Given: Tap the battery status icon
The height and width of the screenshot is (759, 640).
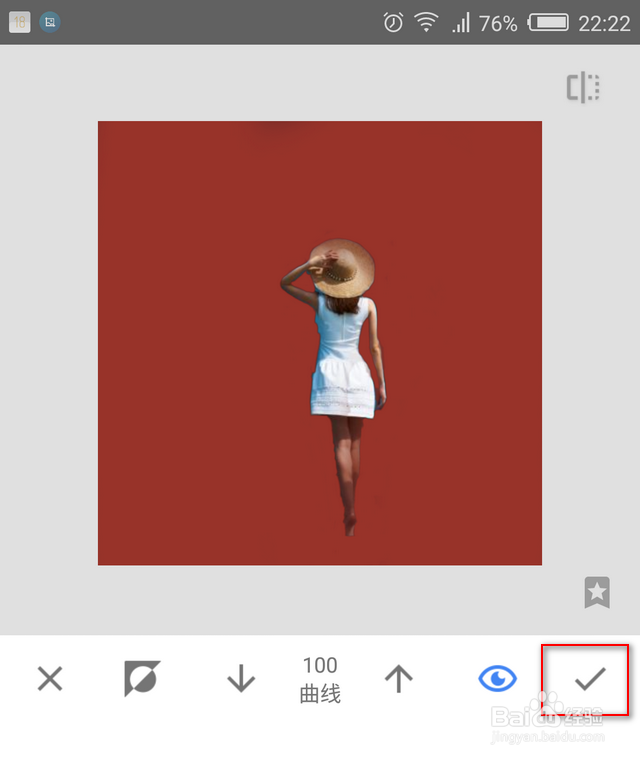Looking at the screenshot, I should [548, 22].
